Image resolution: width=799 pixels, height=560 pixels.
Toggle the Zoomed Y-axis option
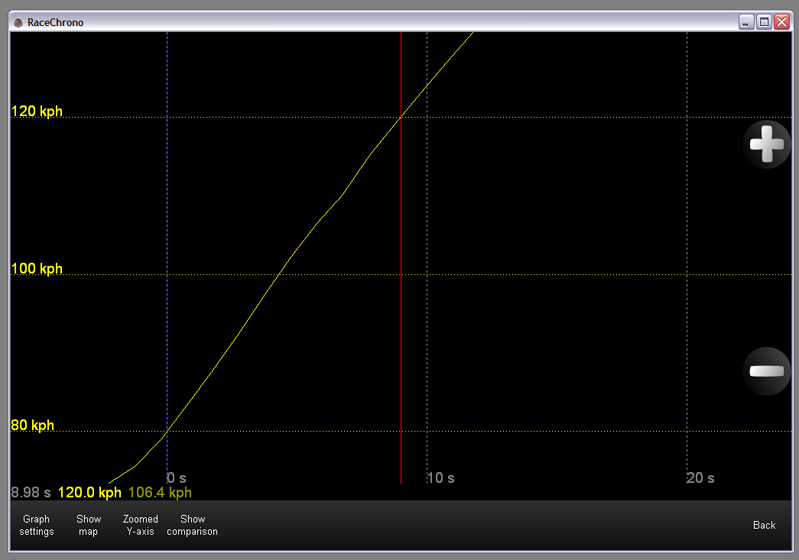click(140, 525)
